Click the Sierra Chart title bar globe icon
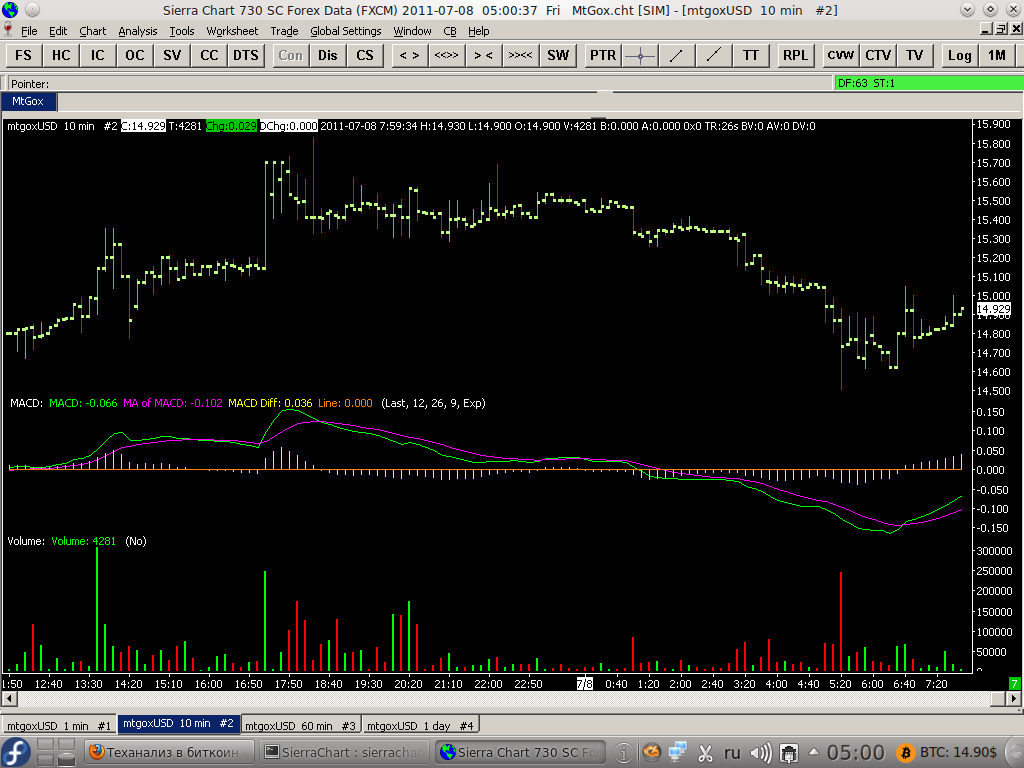The height and width of the screenshot is (768, 1024). (x=9, y=10)
